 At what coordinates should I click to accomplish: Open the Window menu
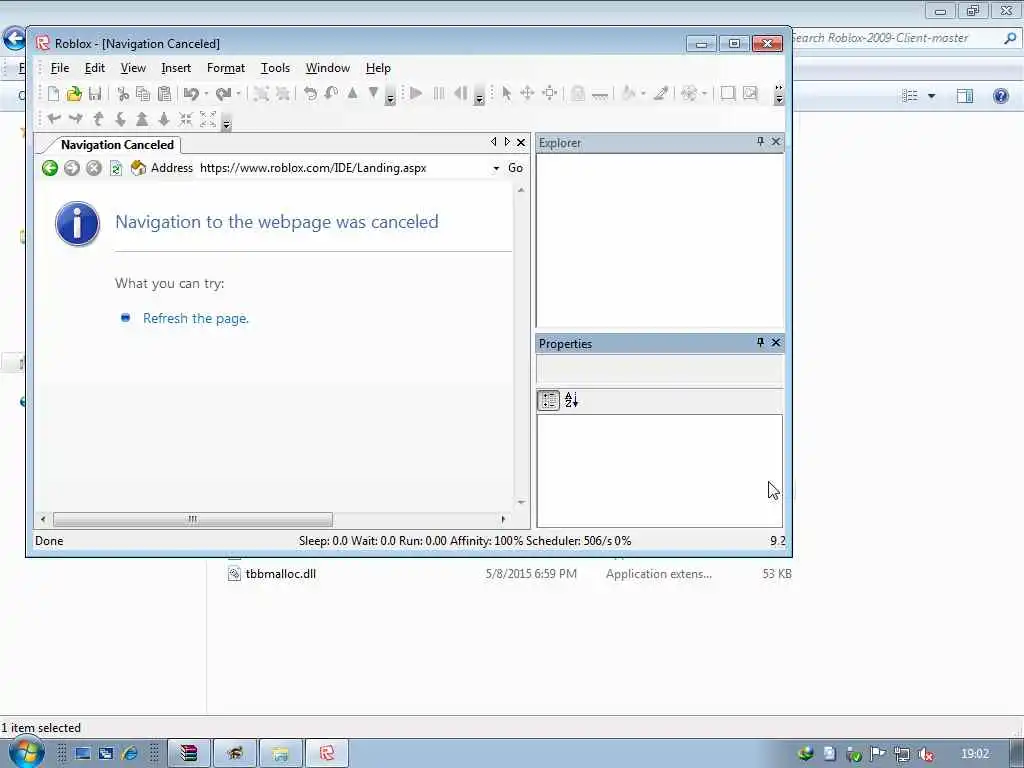coord(328,68)
